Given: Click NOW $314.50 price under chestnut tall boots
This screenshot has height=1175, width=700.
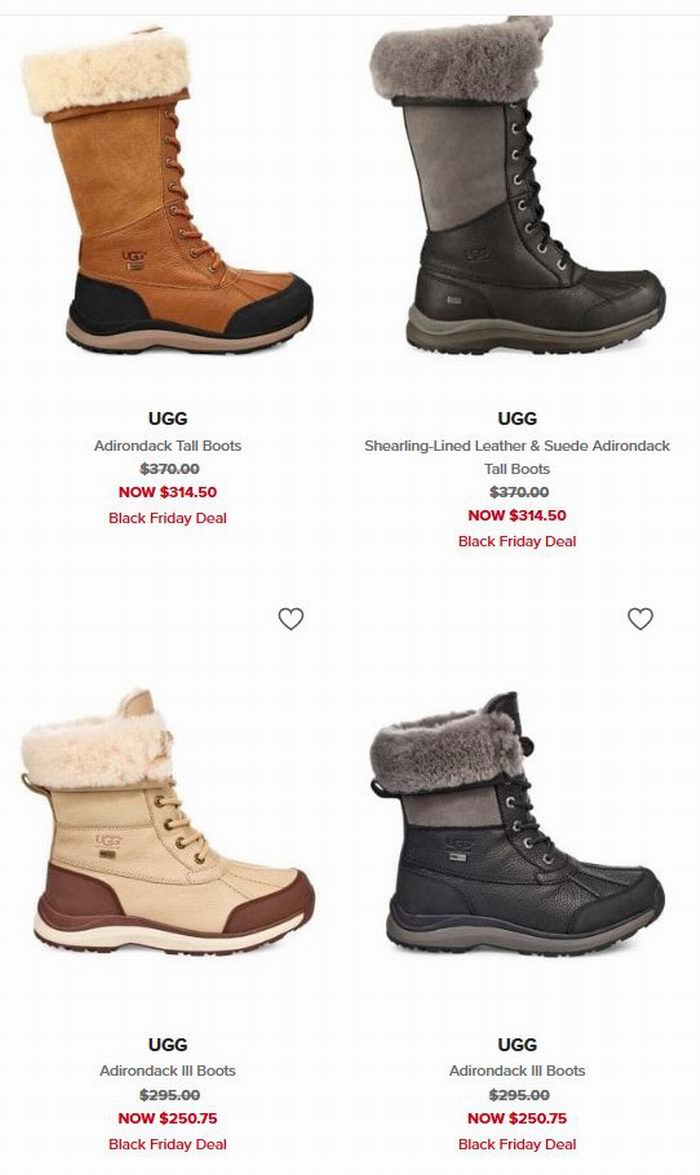Looking at the screenshot, I should (x=168, y=492).
